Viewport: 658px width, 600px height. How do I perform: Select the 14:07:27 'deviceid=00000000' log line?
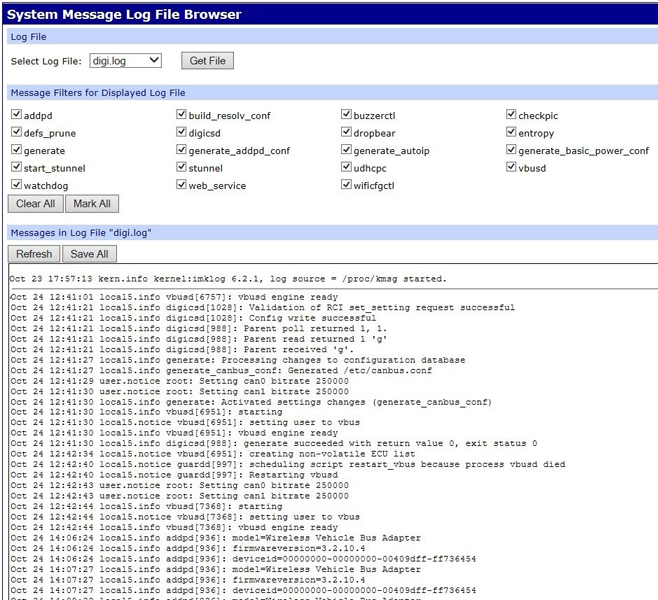tap(243, 590)
